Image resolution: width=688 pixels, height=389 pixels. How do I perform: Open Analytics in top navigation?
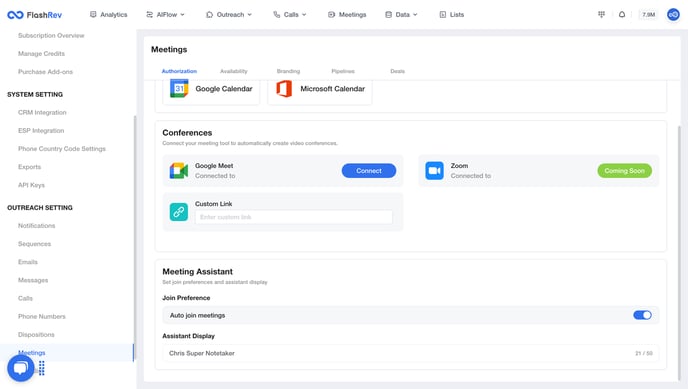coord(108,14)
